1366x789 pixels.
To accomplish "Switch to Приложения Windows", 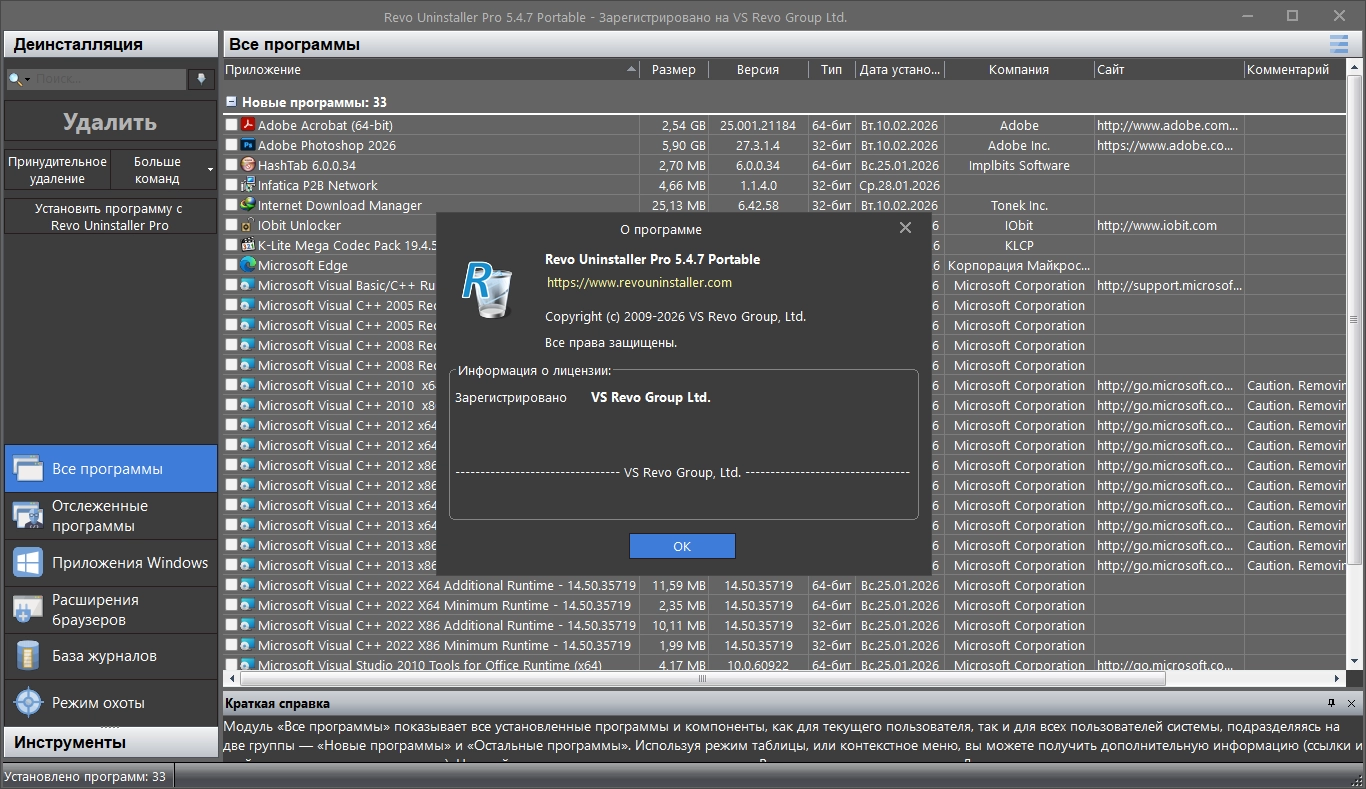I will click(x=110, y=563).
